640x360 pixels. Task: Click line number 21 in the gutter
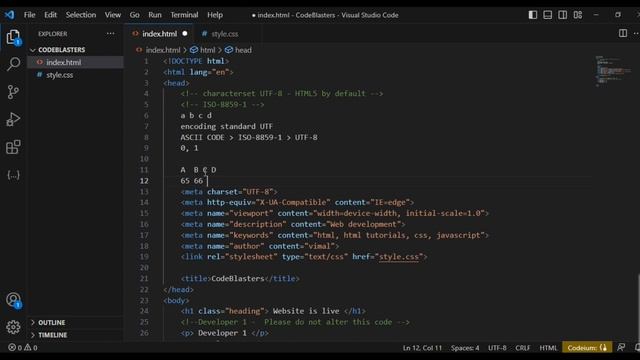[x=144, y=278]
